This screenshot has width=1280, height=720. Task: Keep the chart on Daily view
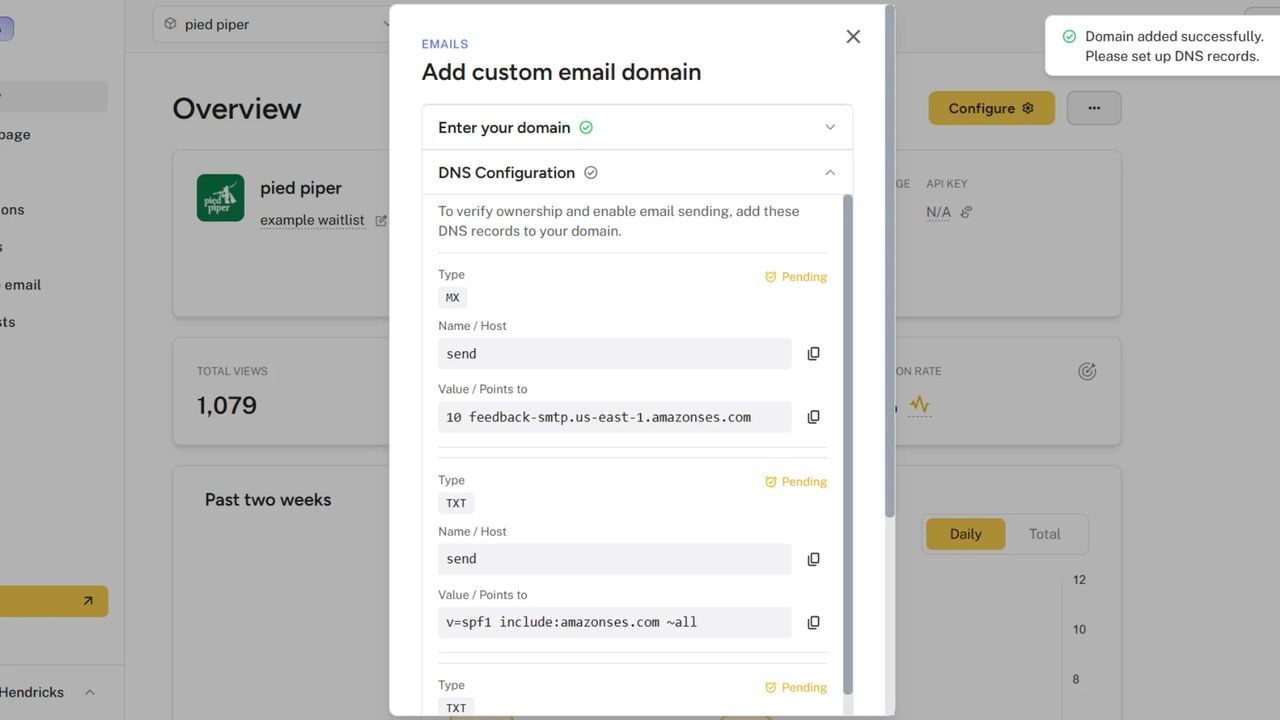[x=965, y=534]
